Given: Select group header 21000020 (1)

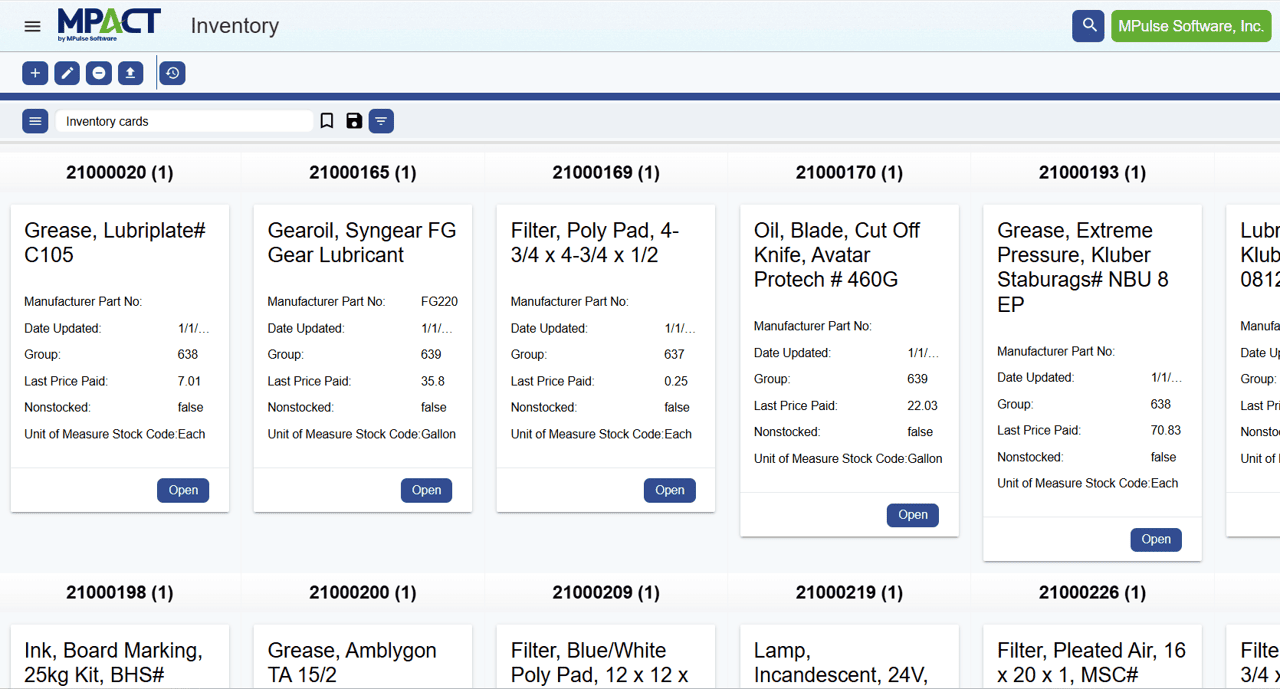Looking at the screenshot, I should 120,172.
